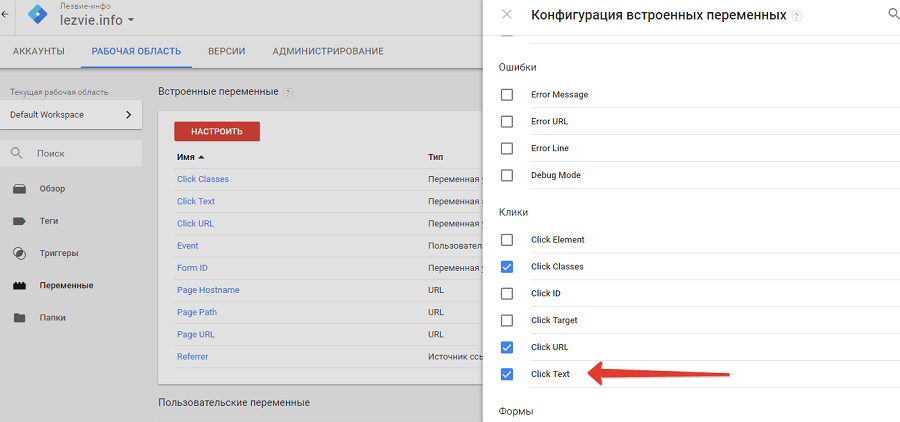The image size is (900, 422).
Task: Enable the Debug Mode checkbox
Action: [x=507, y=175]
